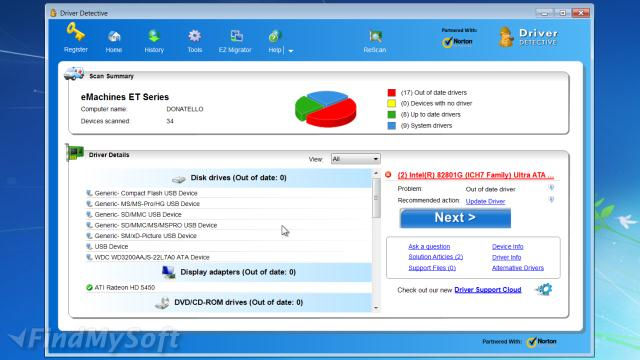Open the View filter dropdown
The height and width of the screenshot is (360, 640).
click(356, 159)
